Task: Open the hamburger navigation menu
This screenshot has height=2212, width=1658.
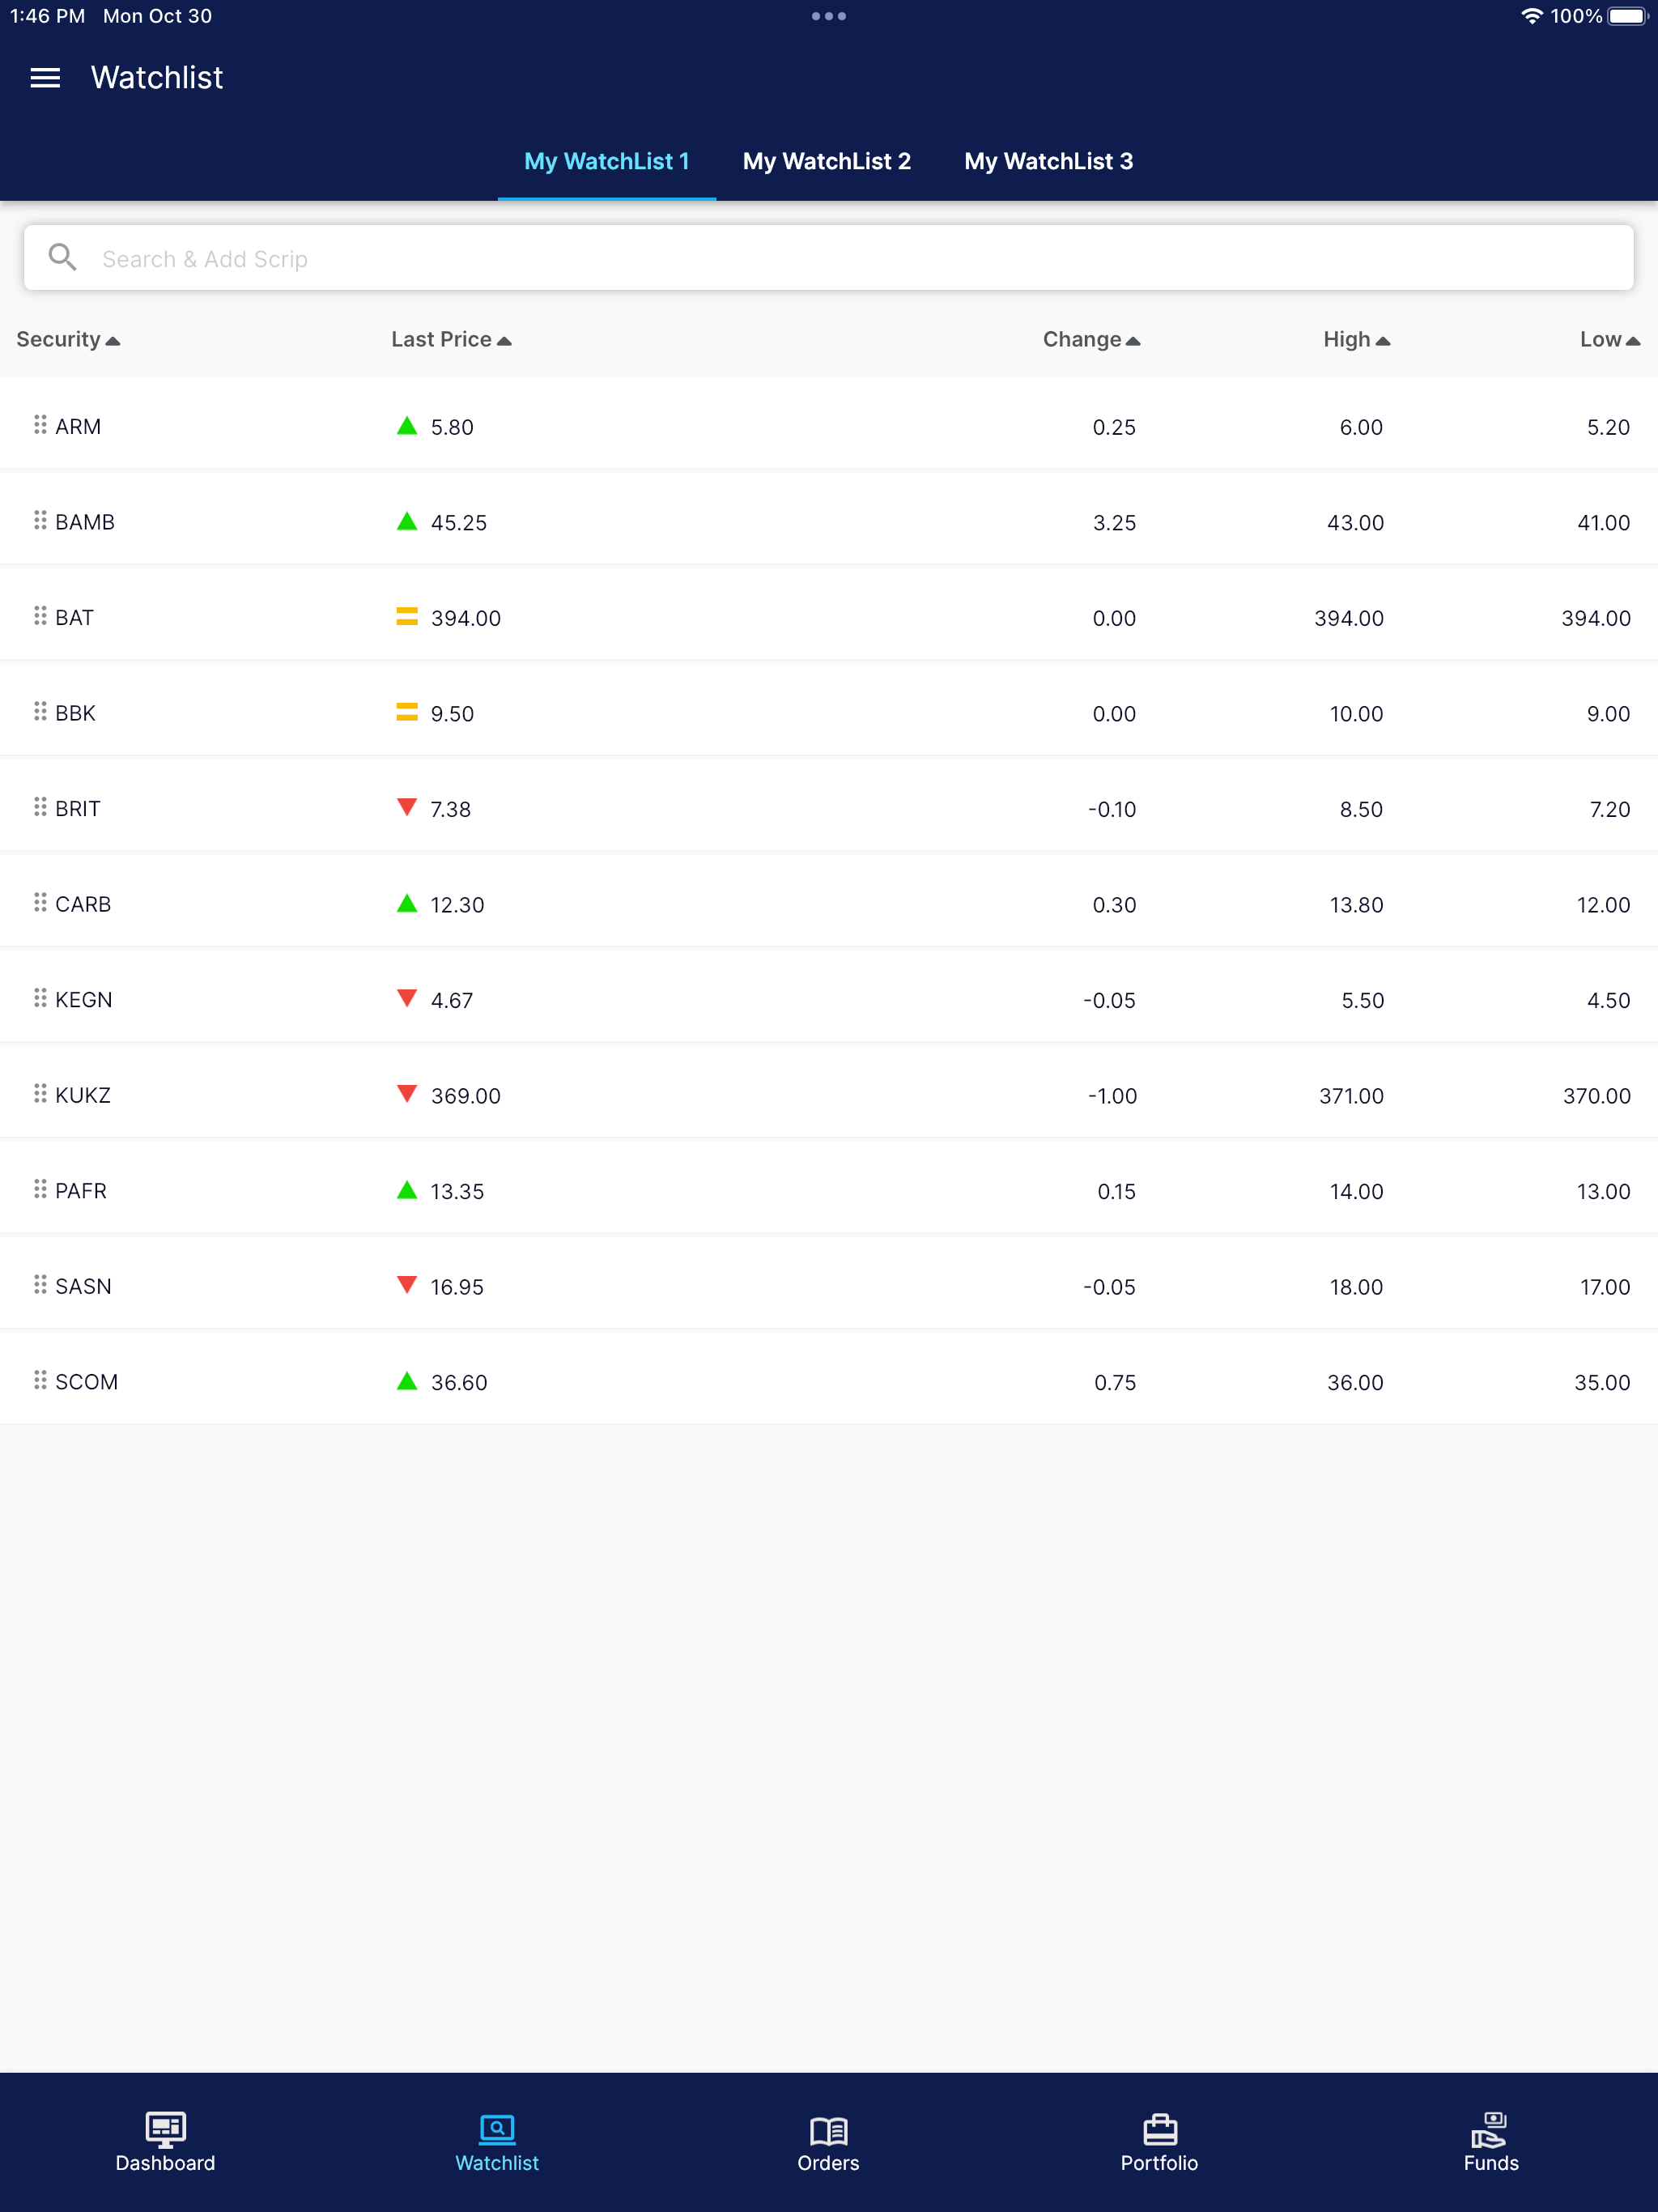Action: point(45,77)
